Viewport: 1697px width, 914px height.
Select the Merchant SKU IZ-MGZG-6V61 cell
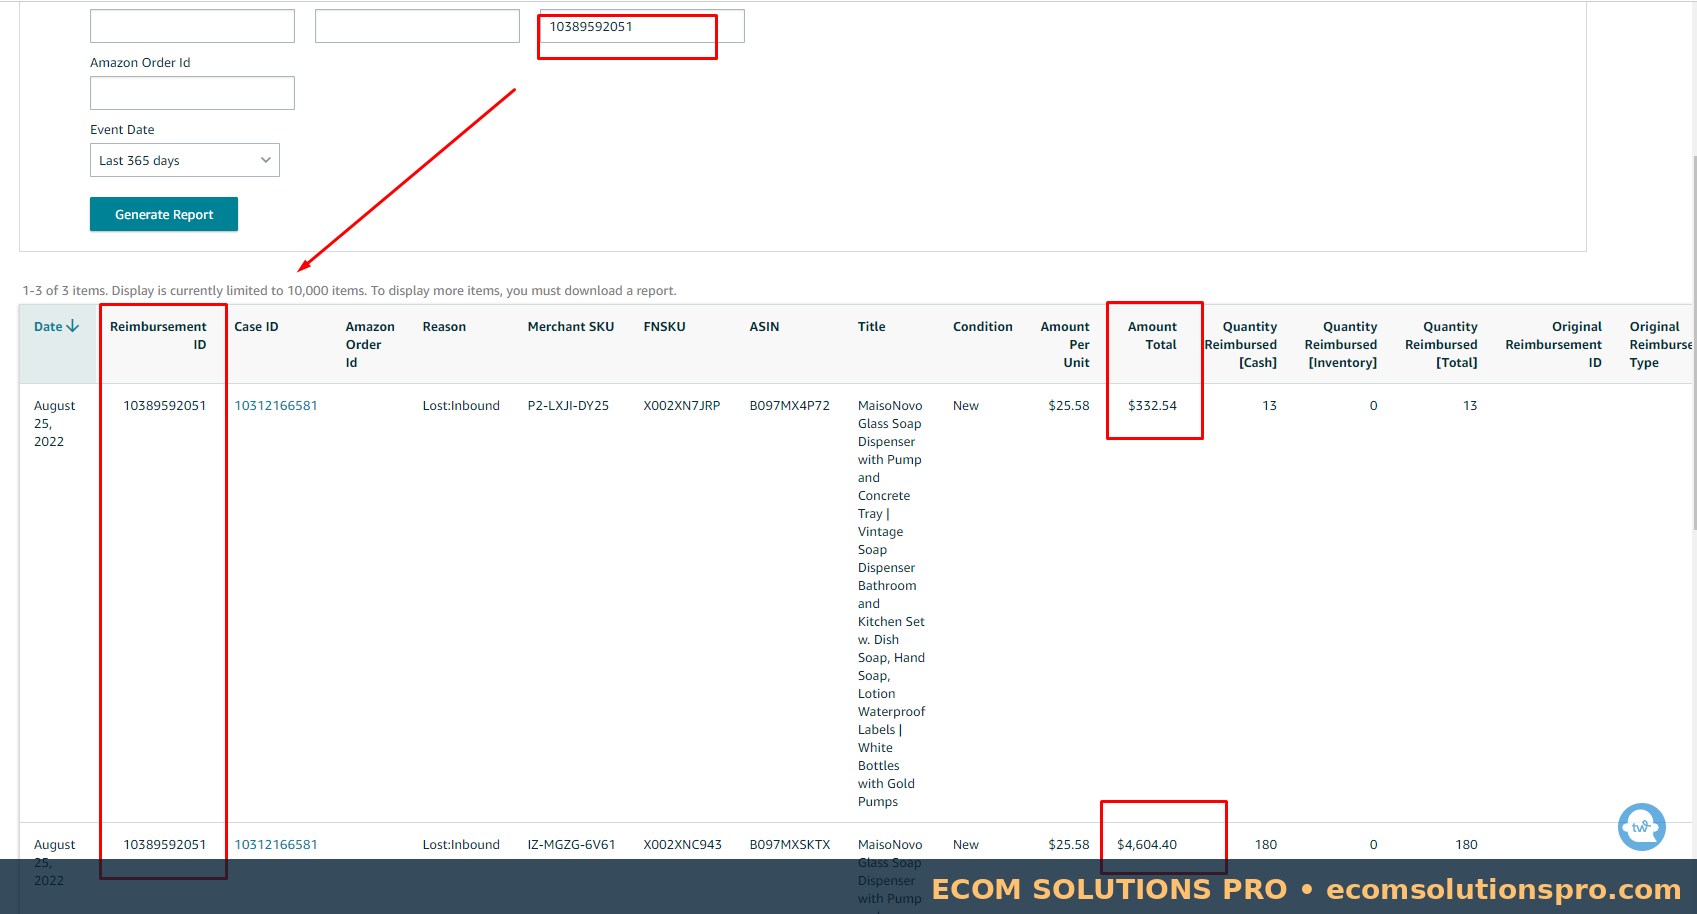(571, 844)
